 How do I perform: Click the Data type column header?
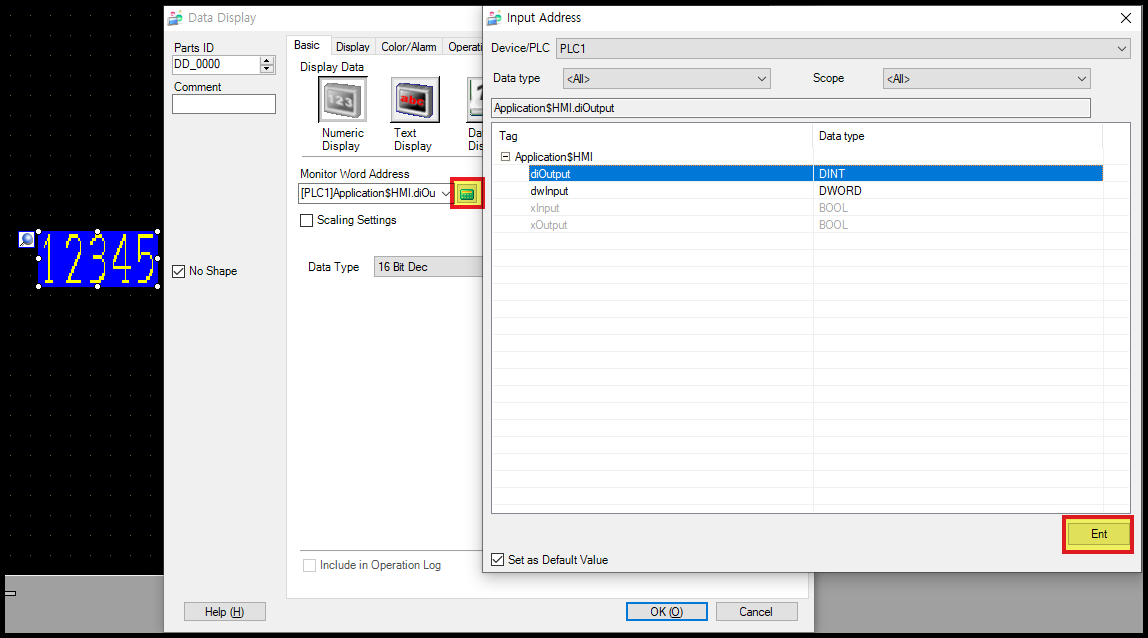click(958, 136)
